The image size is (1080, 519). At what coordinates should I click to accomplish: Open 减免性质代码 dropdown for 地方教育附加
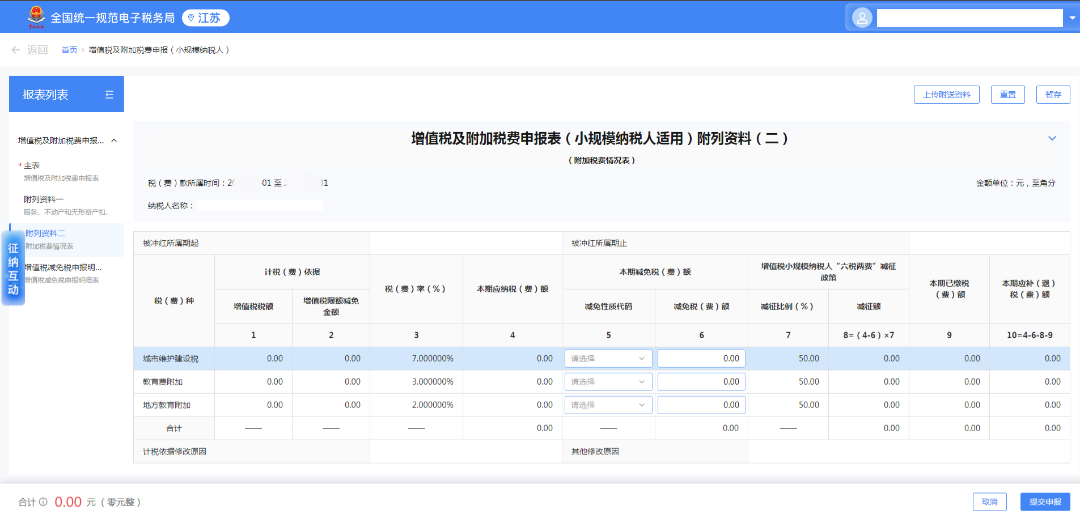click(x=609, y=405)
